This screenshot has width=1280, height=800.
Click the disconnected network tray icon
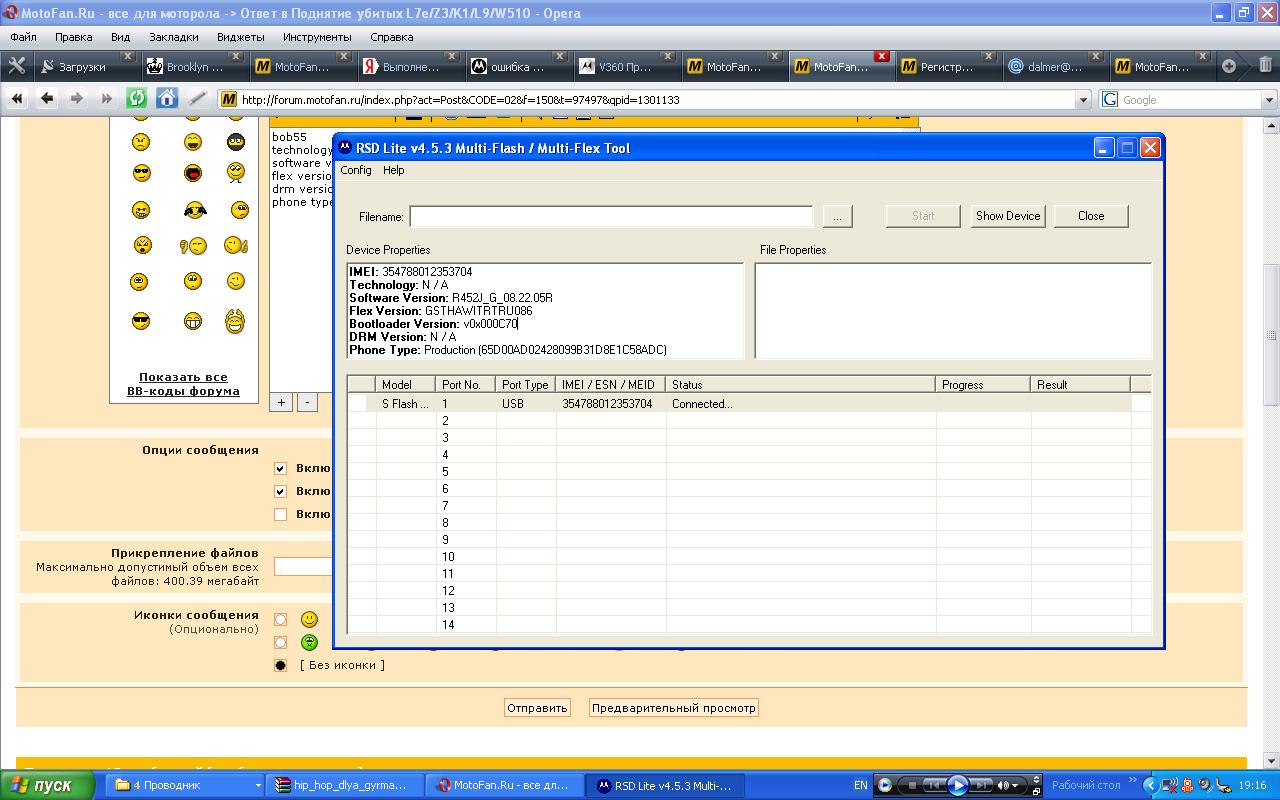[x=1168, y=786]
